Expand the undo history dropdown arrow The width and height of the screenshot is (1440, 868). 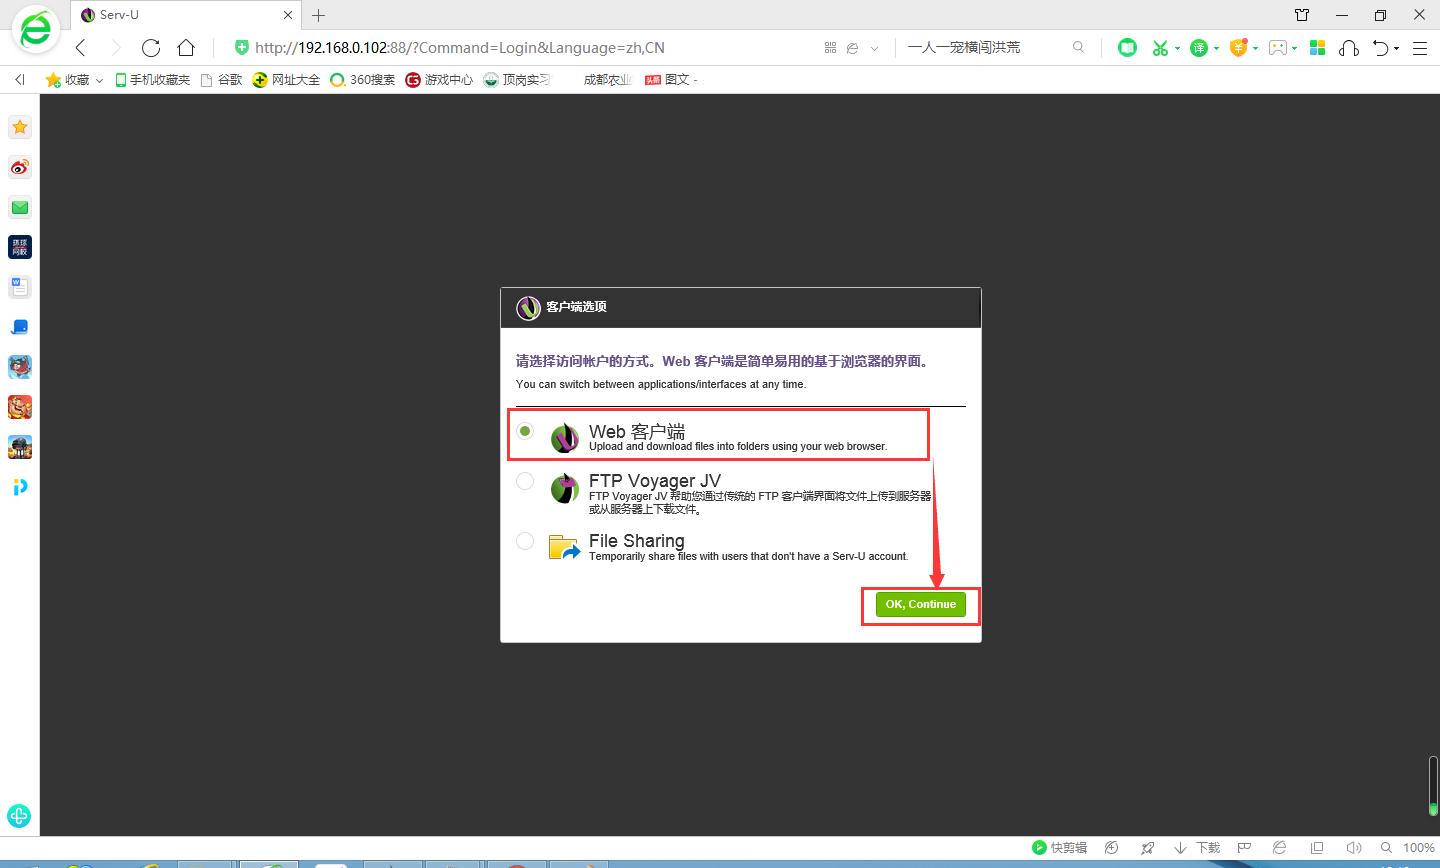click(1397, 48)
